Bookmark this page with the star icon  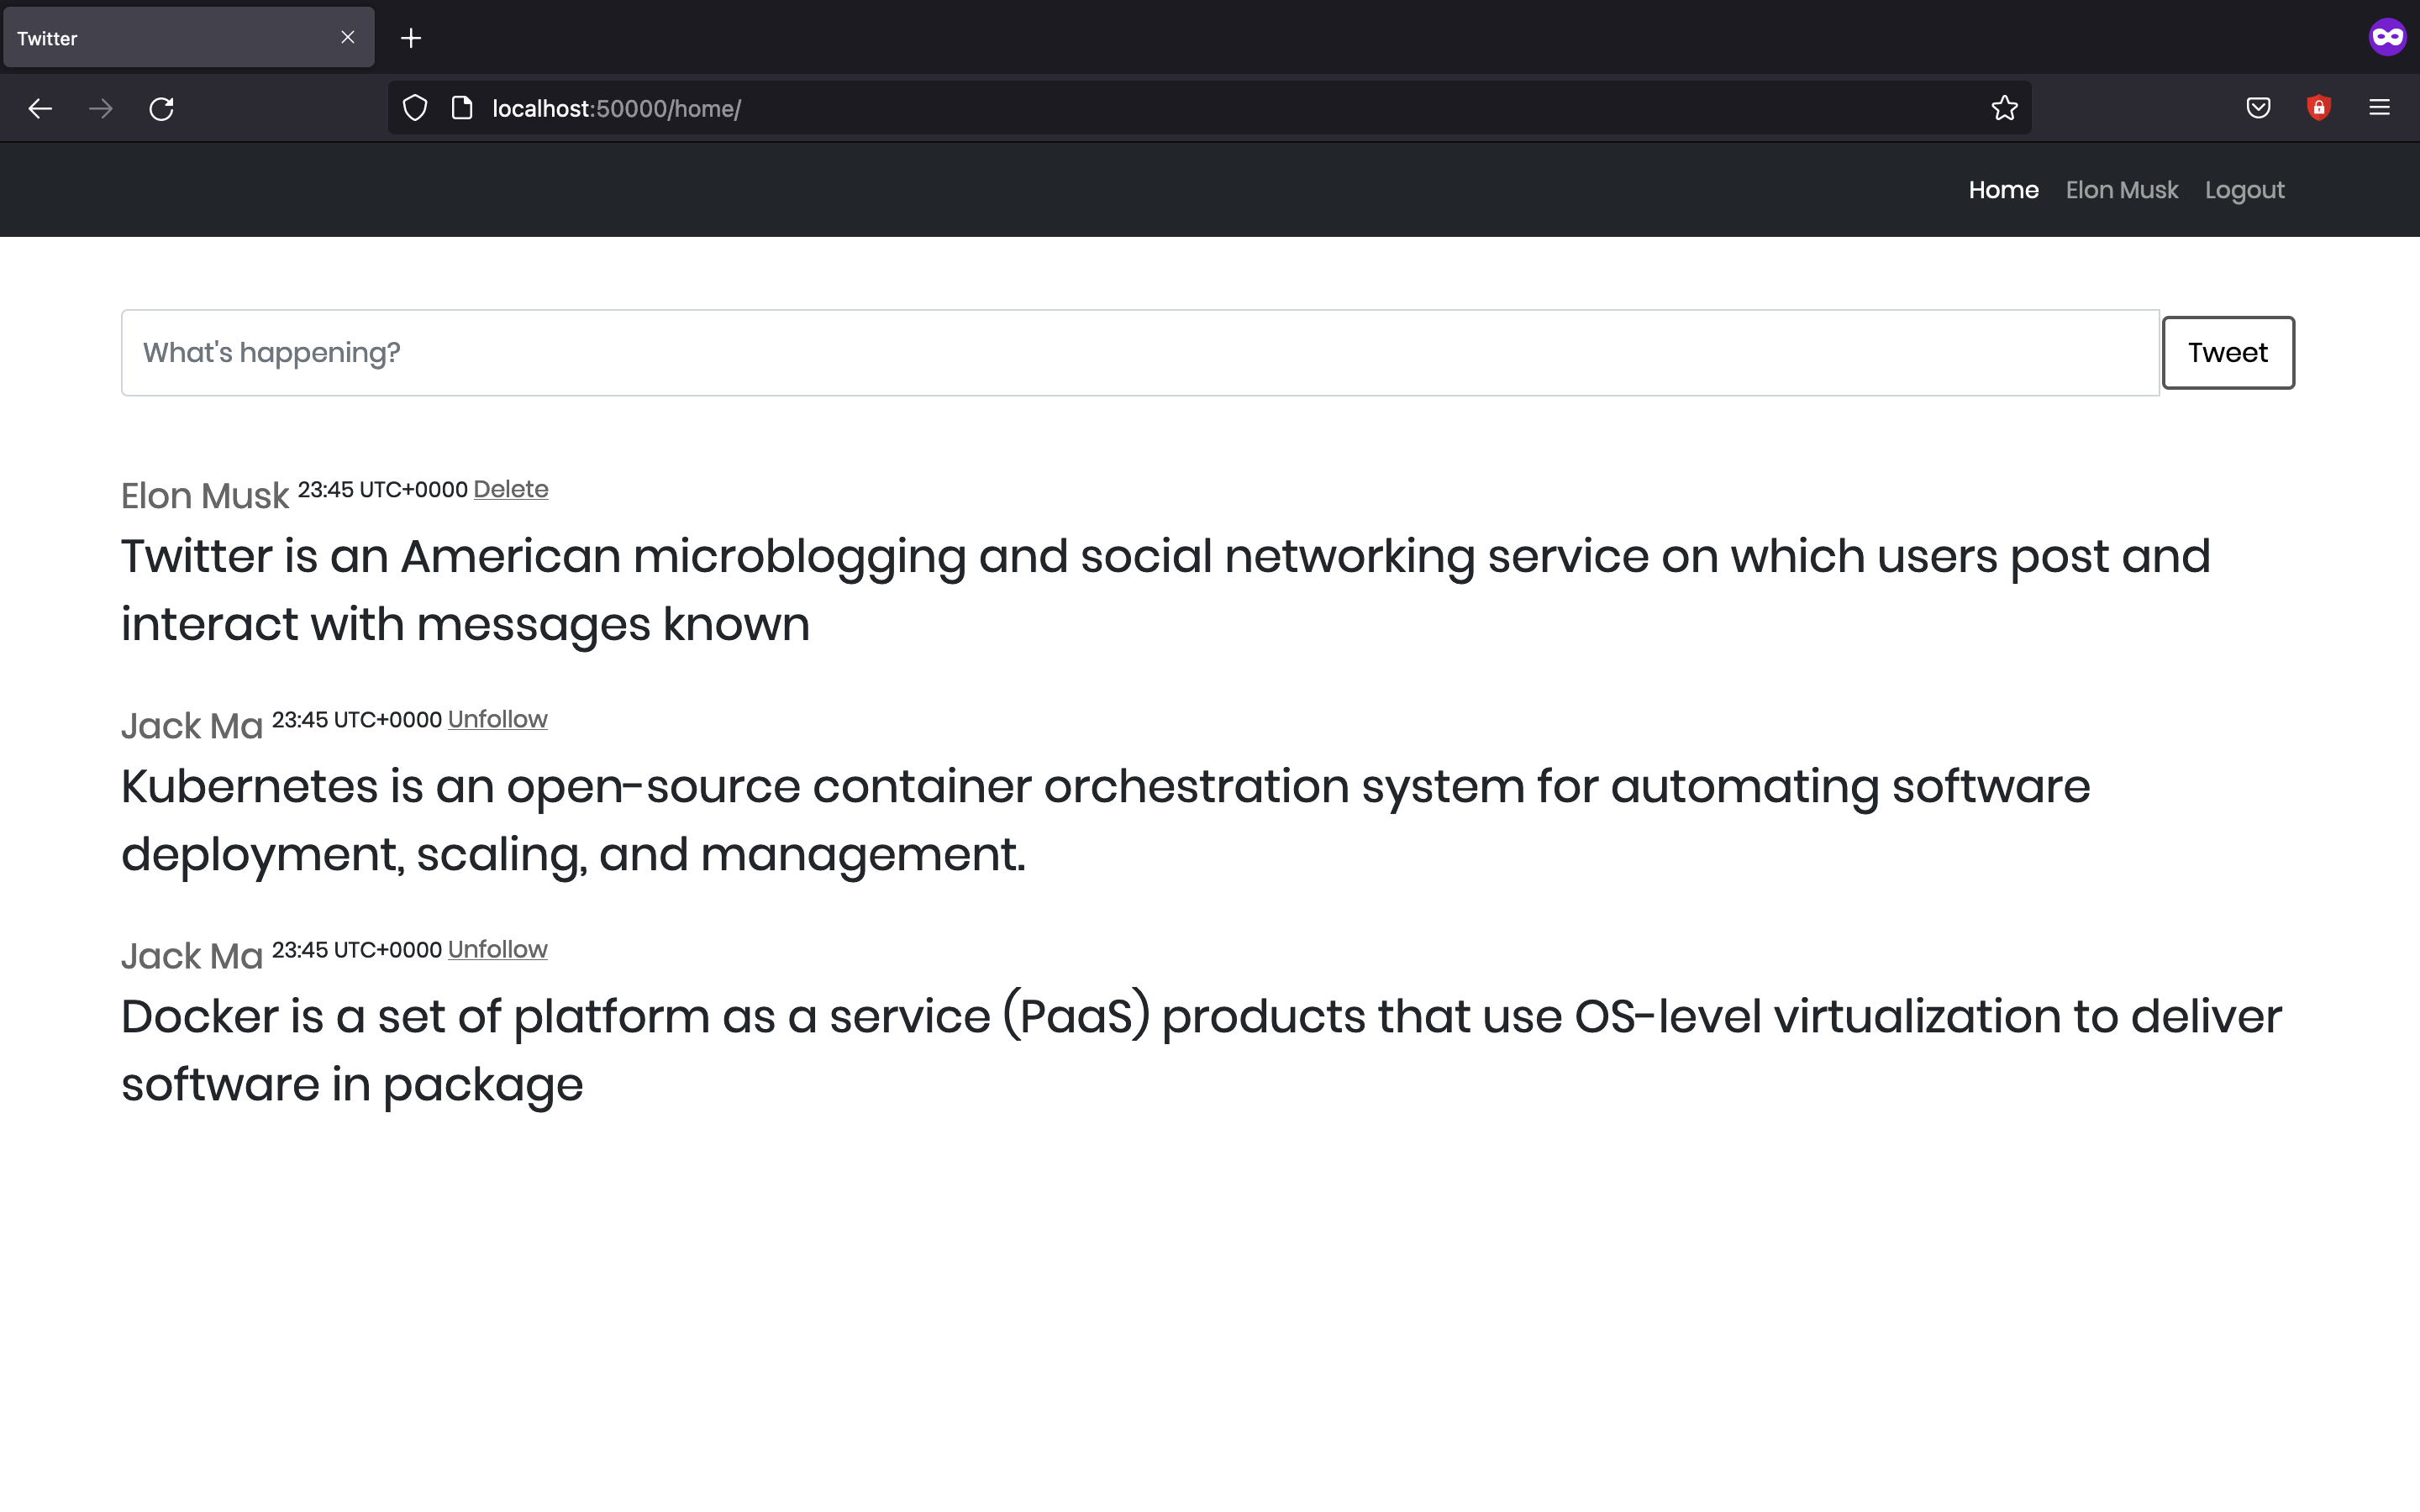[2004, 108]
